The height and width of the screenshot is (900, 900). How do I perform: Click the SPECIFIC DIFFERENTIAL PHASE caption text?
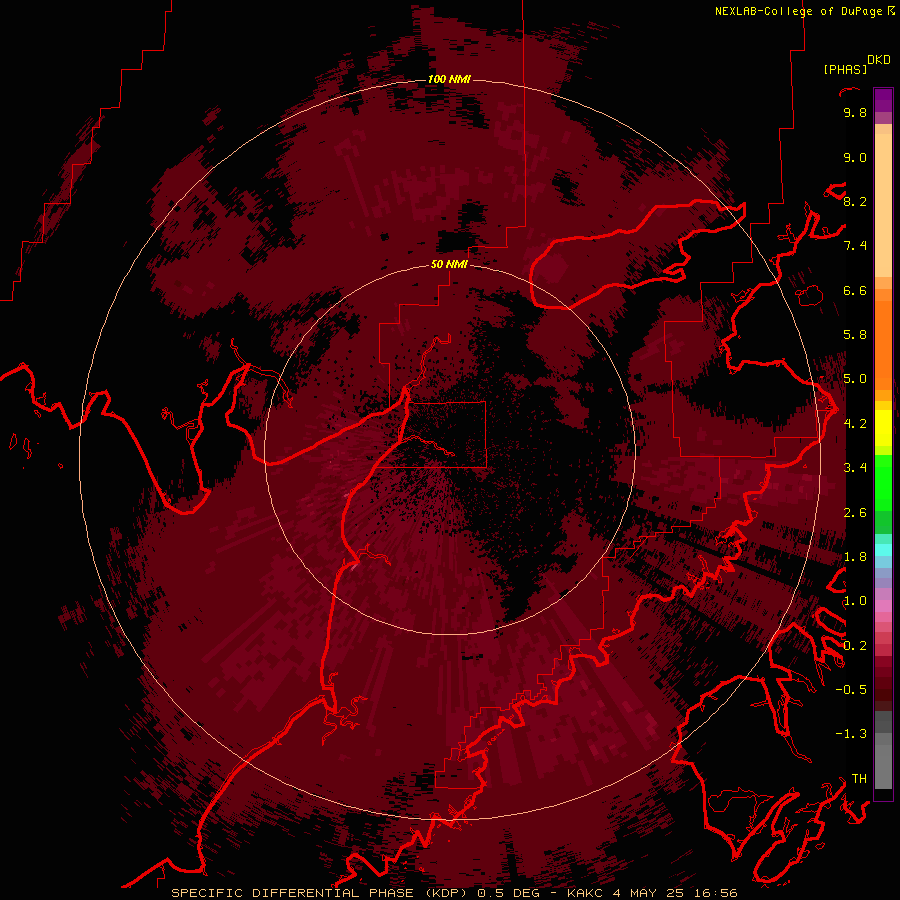point(292,893)
